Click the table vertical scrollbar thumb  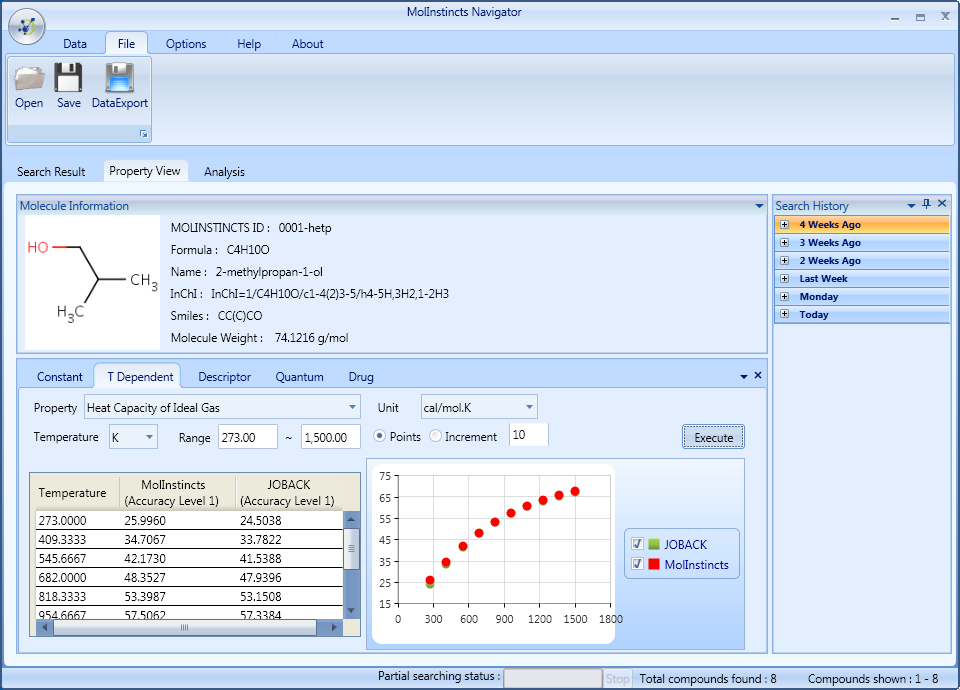click(351, 549)
